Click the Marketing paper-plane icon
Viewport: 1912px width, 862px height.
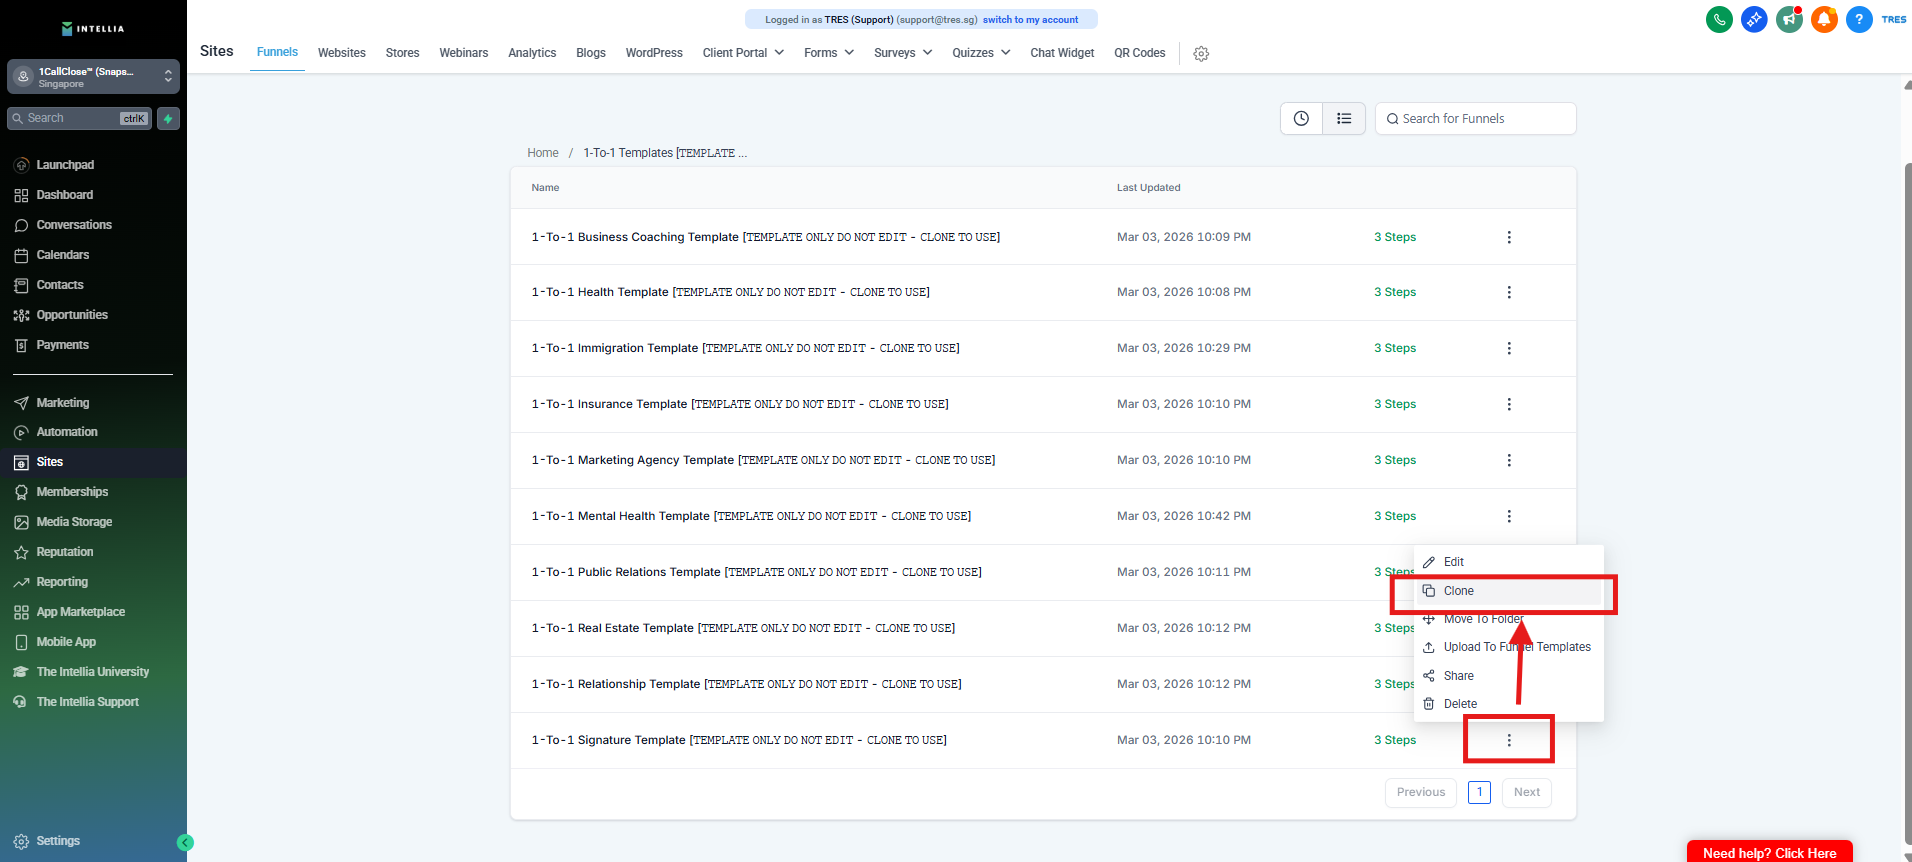tap(21, 403)
